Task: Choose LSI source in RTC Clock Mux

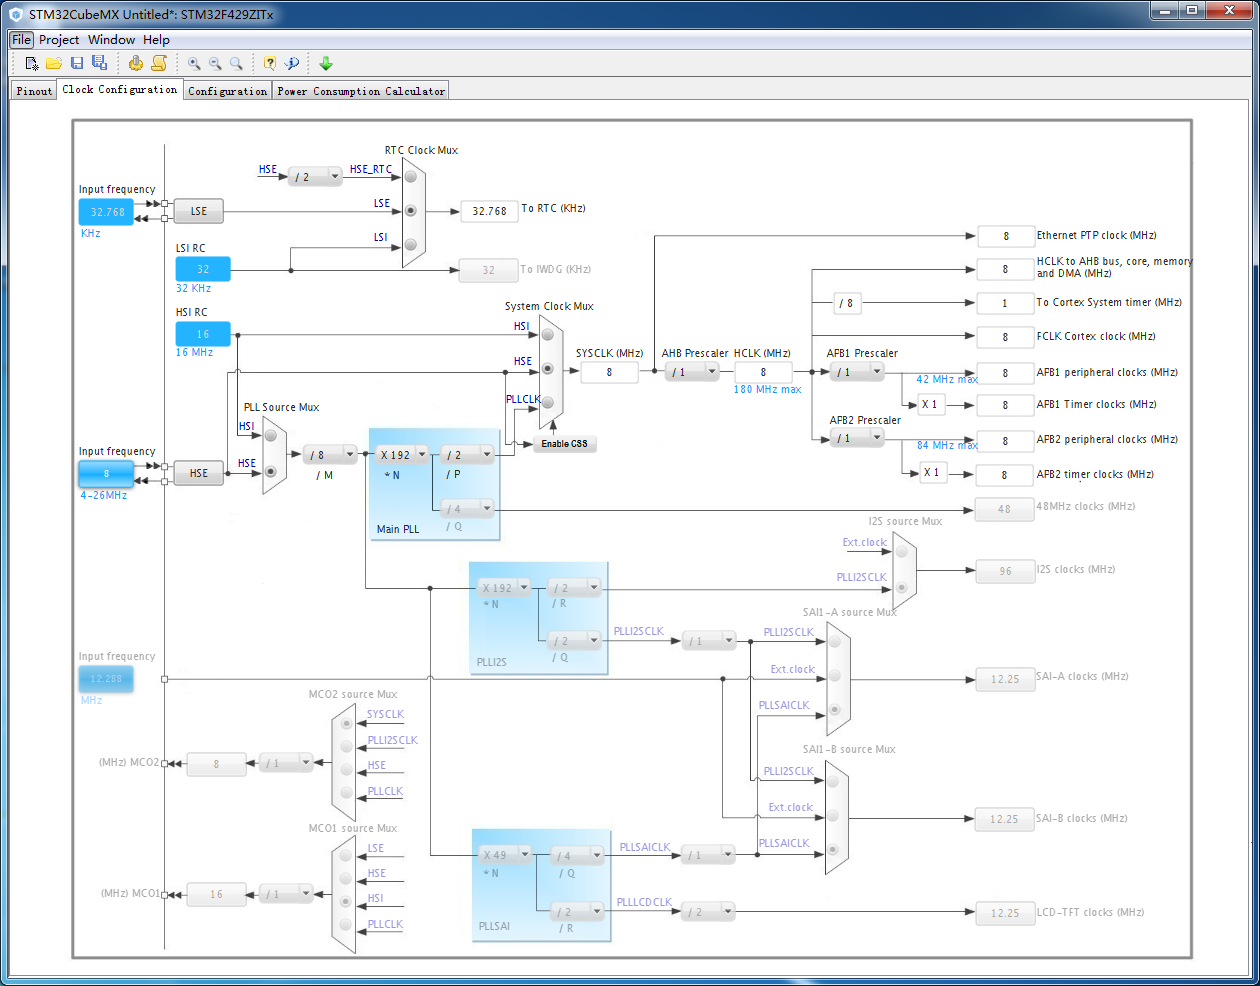Action: (410, 244)
